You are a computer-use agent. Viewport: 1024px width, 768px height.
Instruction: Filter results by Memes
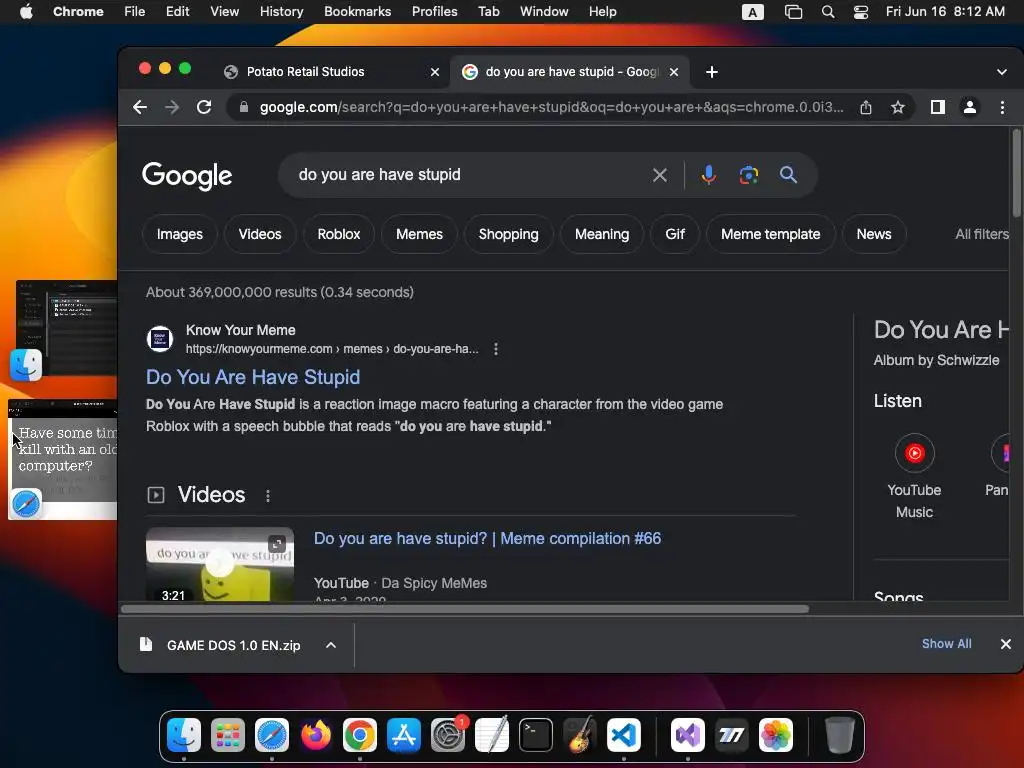coord(419,234)
